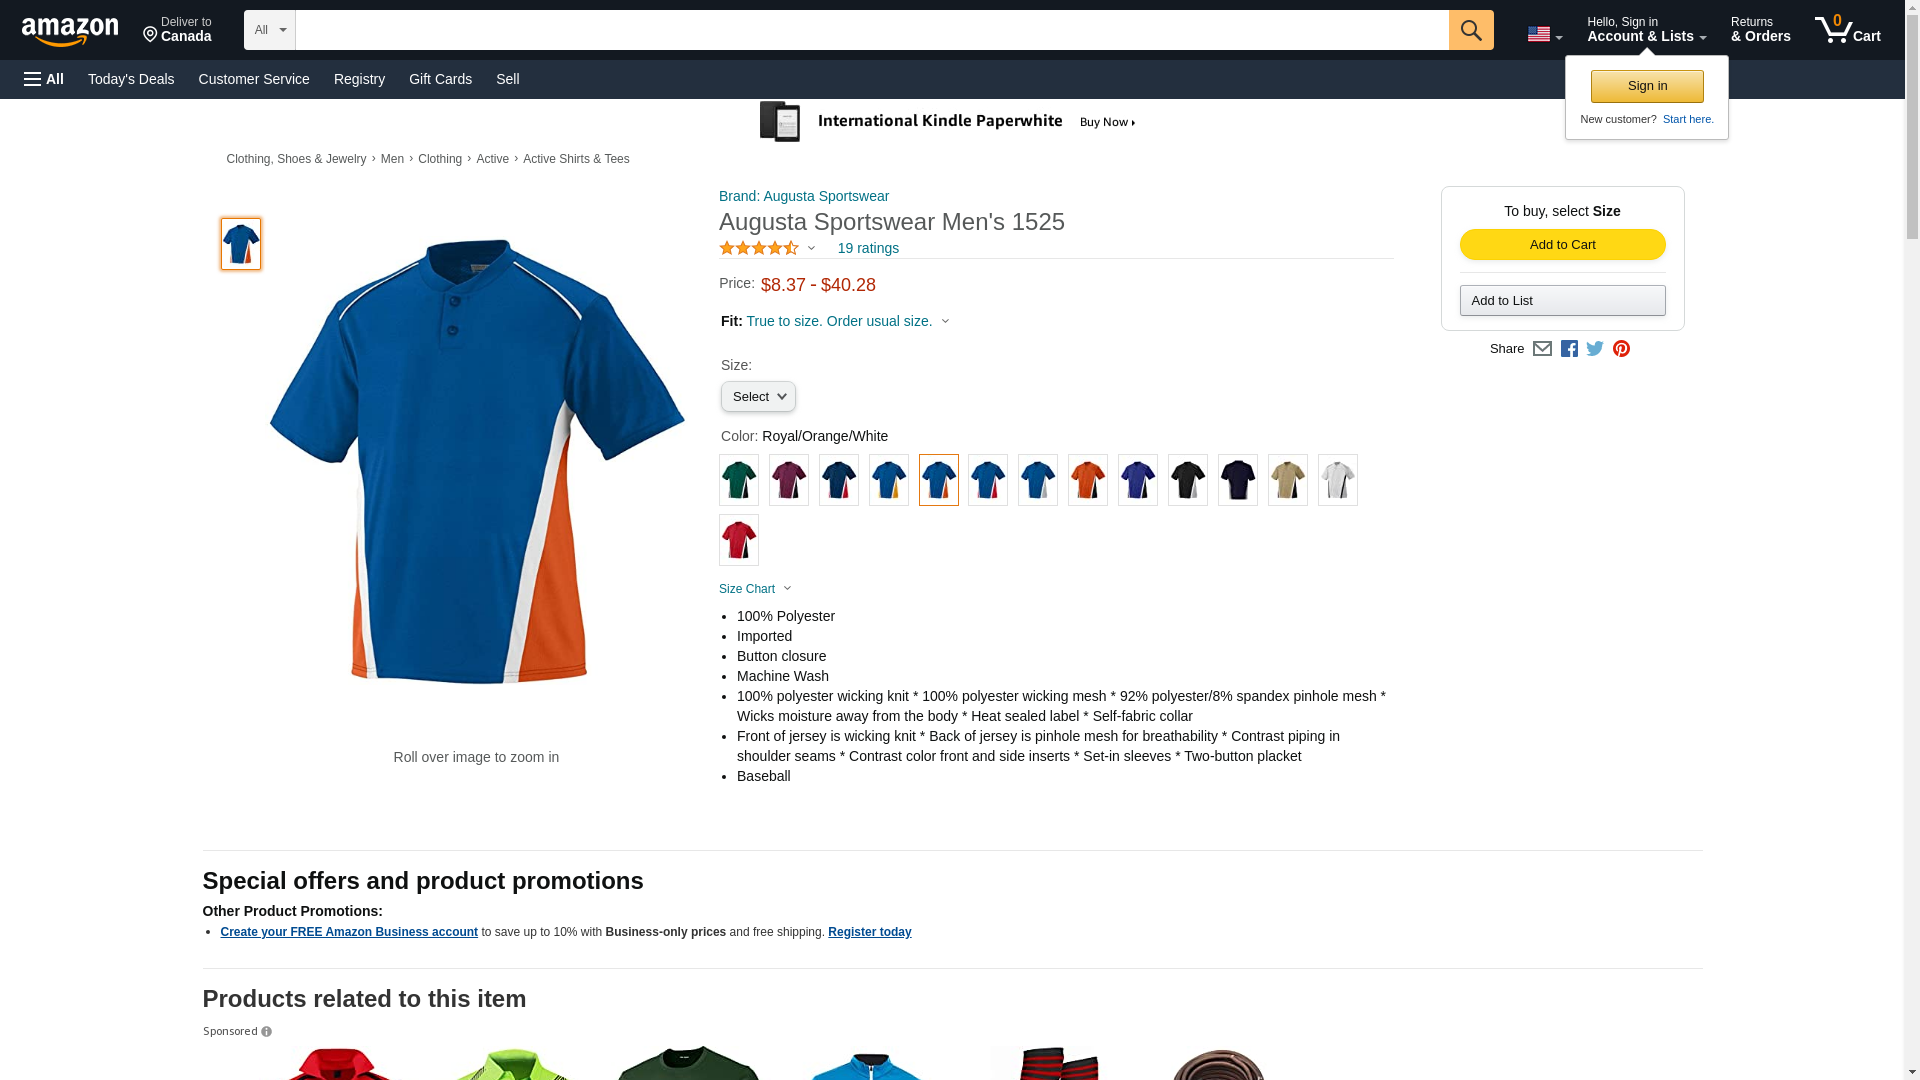Open the shopping cart icon

coord(1847,29)
